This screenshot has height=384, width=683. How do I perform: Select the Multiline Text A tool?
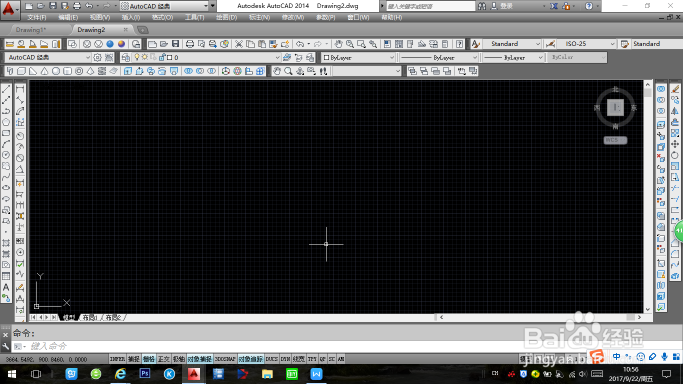tap(6, 287)
